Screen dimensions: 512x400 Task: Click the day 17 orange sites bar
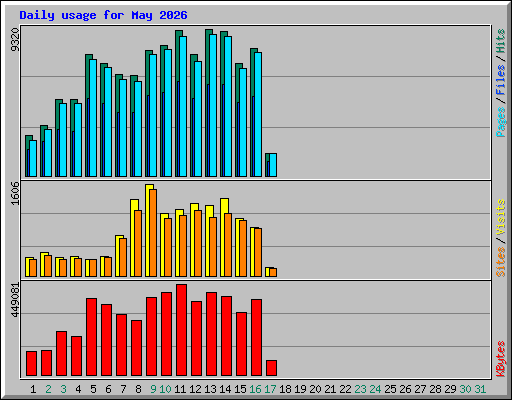273,272
